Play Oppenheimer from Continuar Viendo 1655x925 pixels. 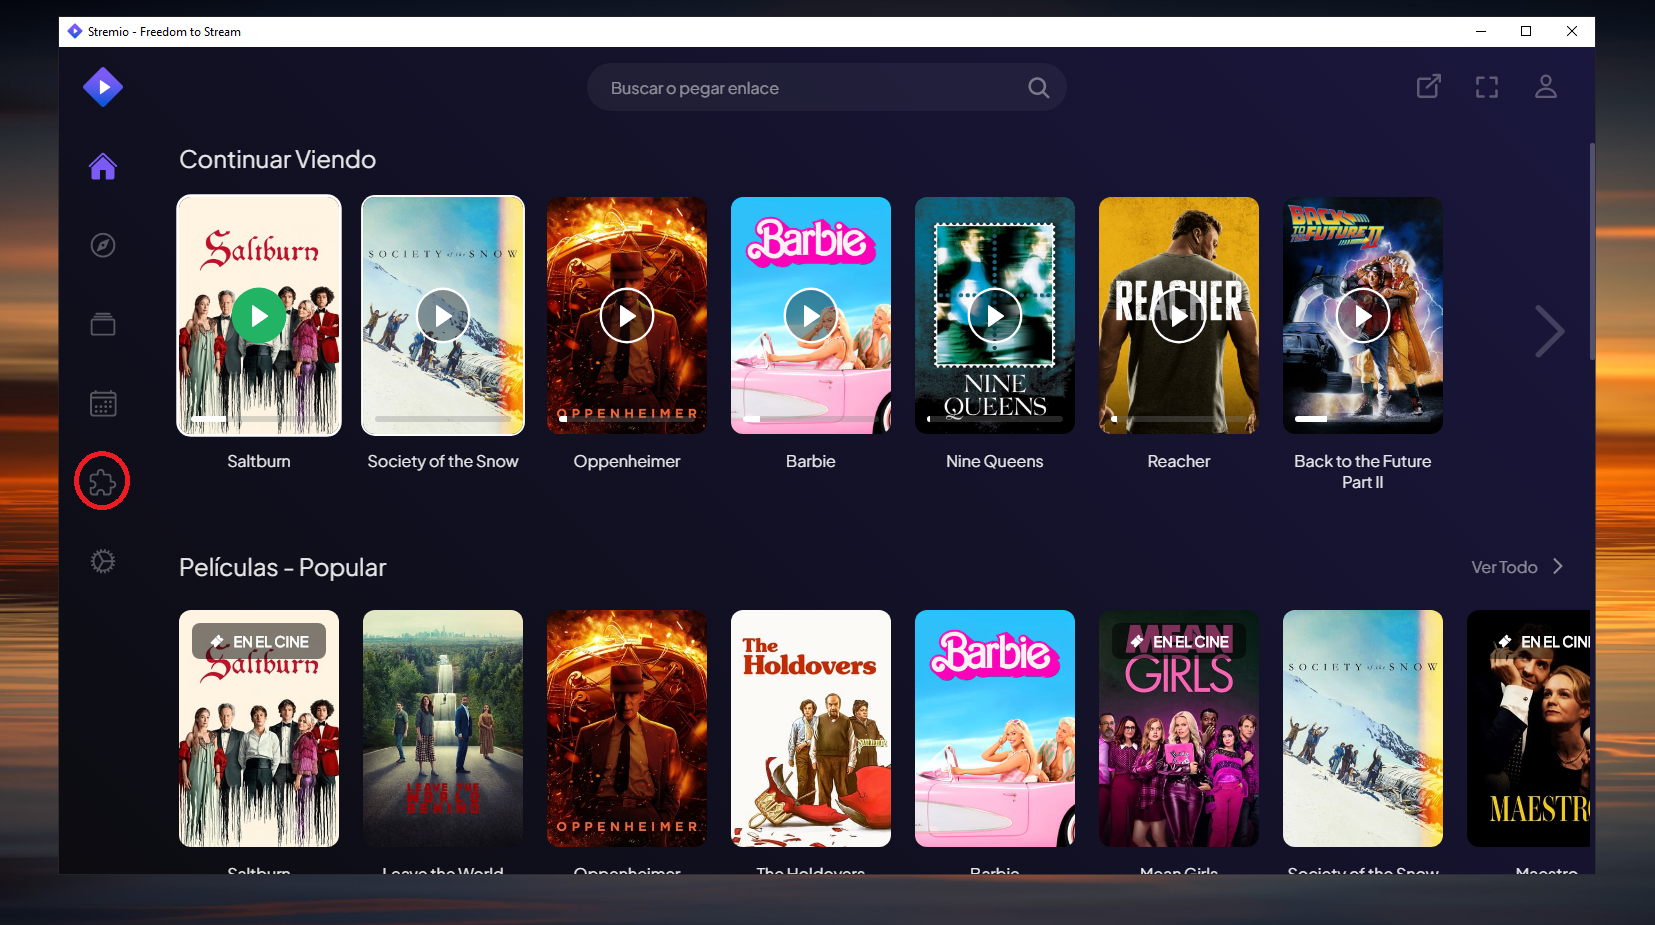[627, 316]
